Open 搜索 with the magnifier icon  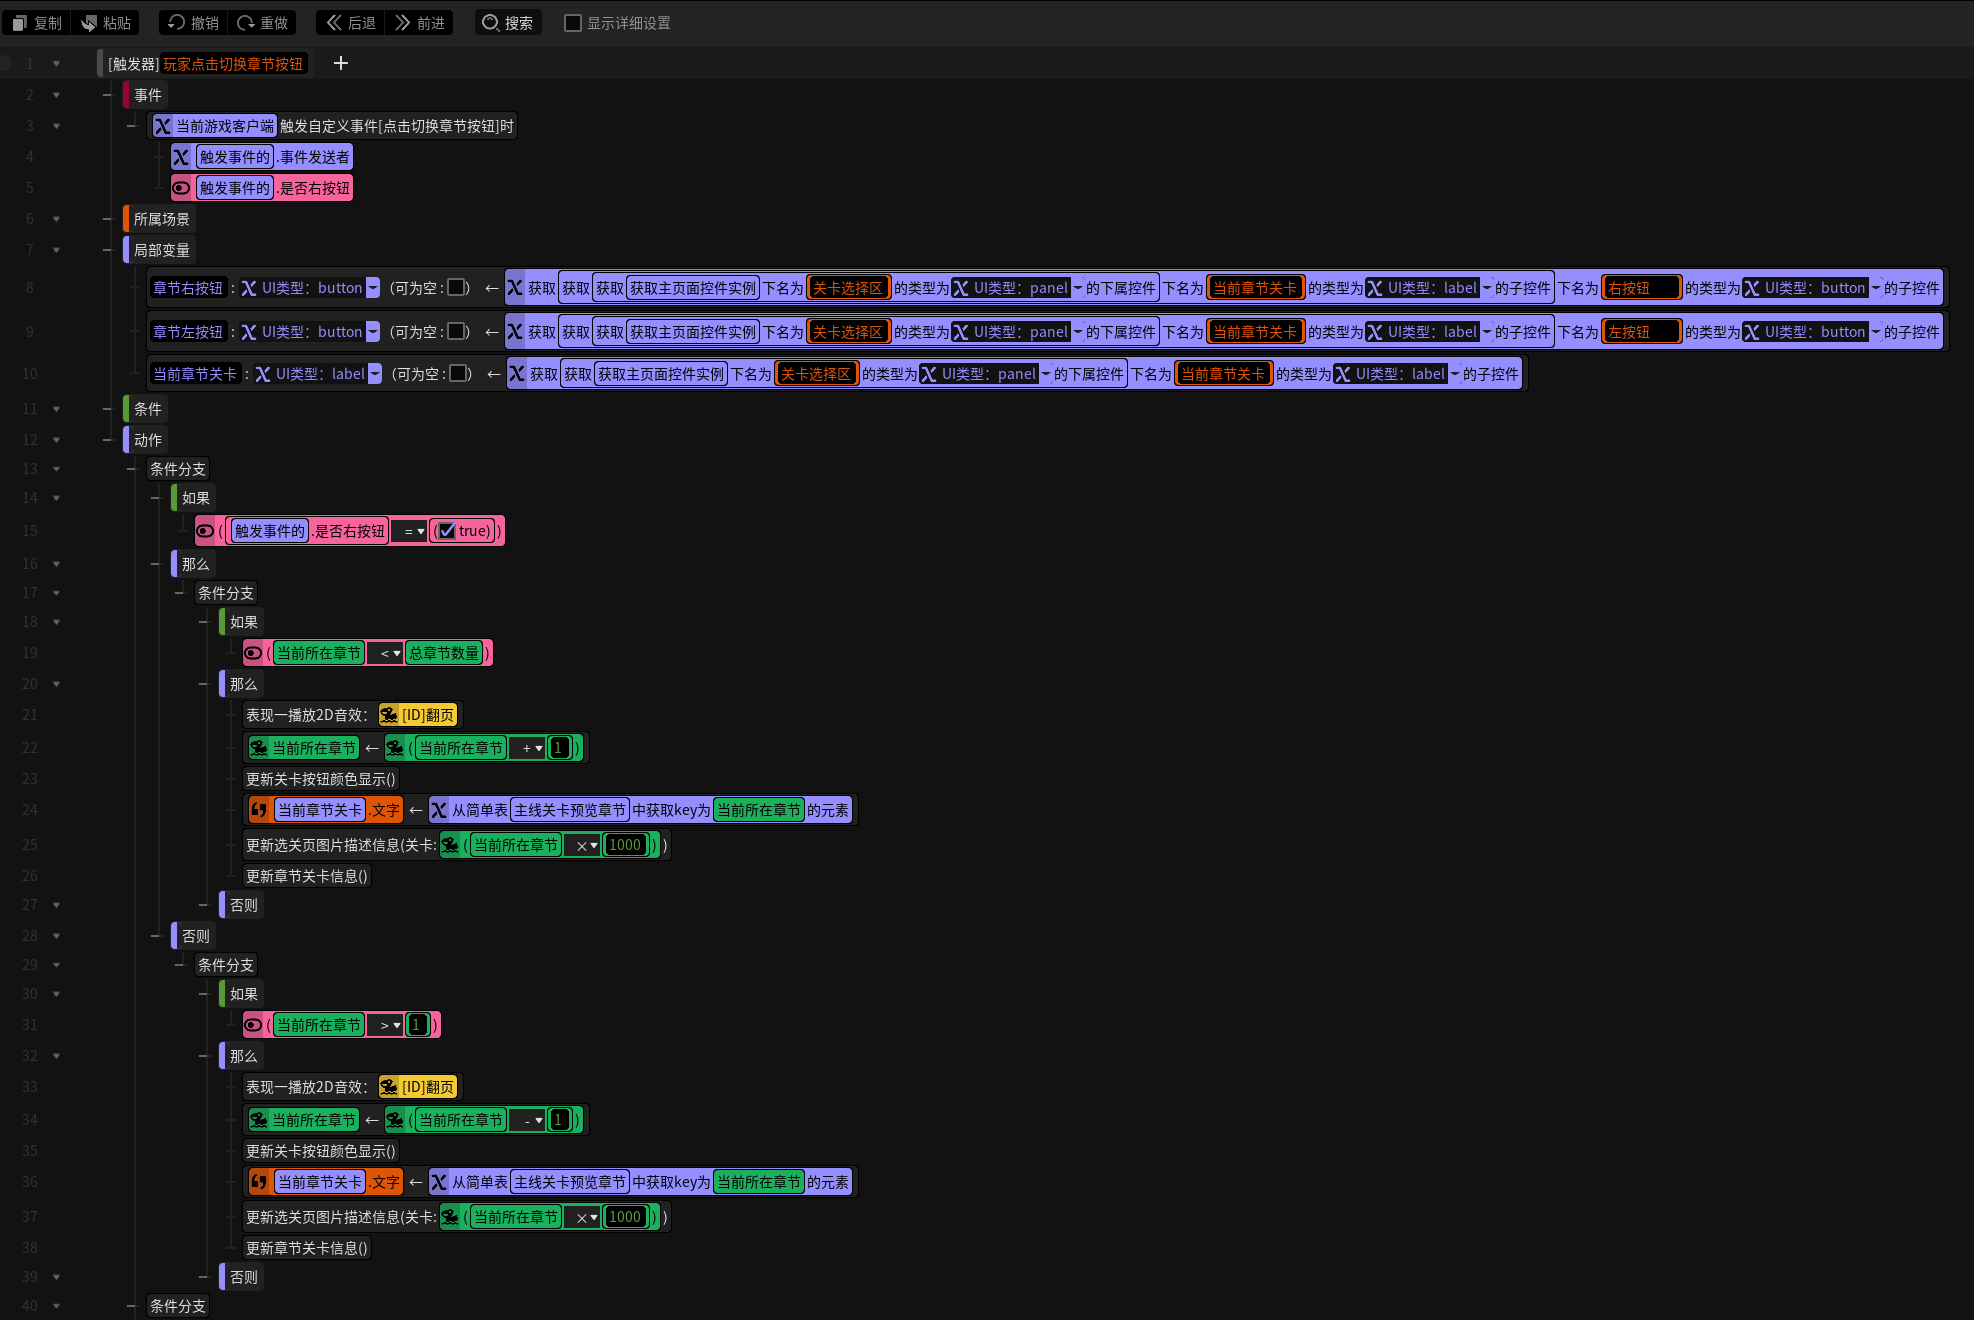(x=491, y=22)
